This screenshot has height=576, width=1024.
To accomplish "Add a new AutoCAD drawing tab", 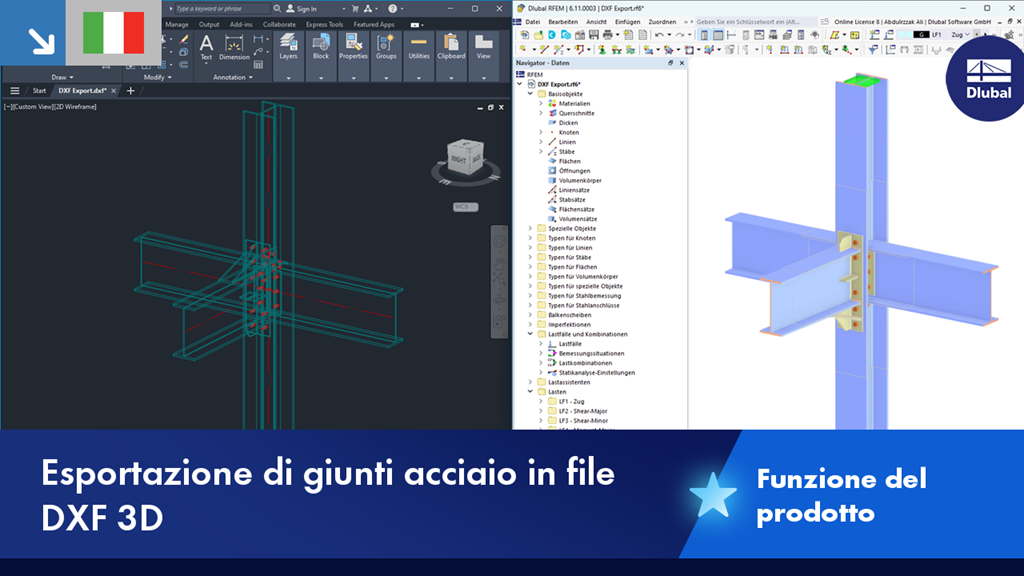I will click(x=131, y=91).
